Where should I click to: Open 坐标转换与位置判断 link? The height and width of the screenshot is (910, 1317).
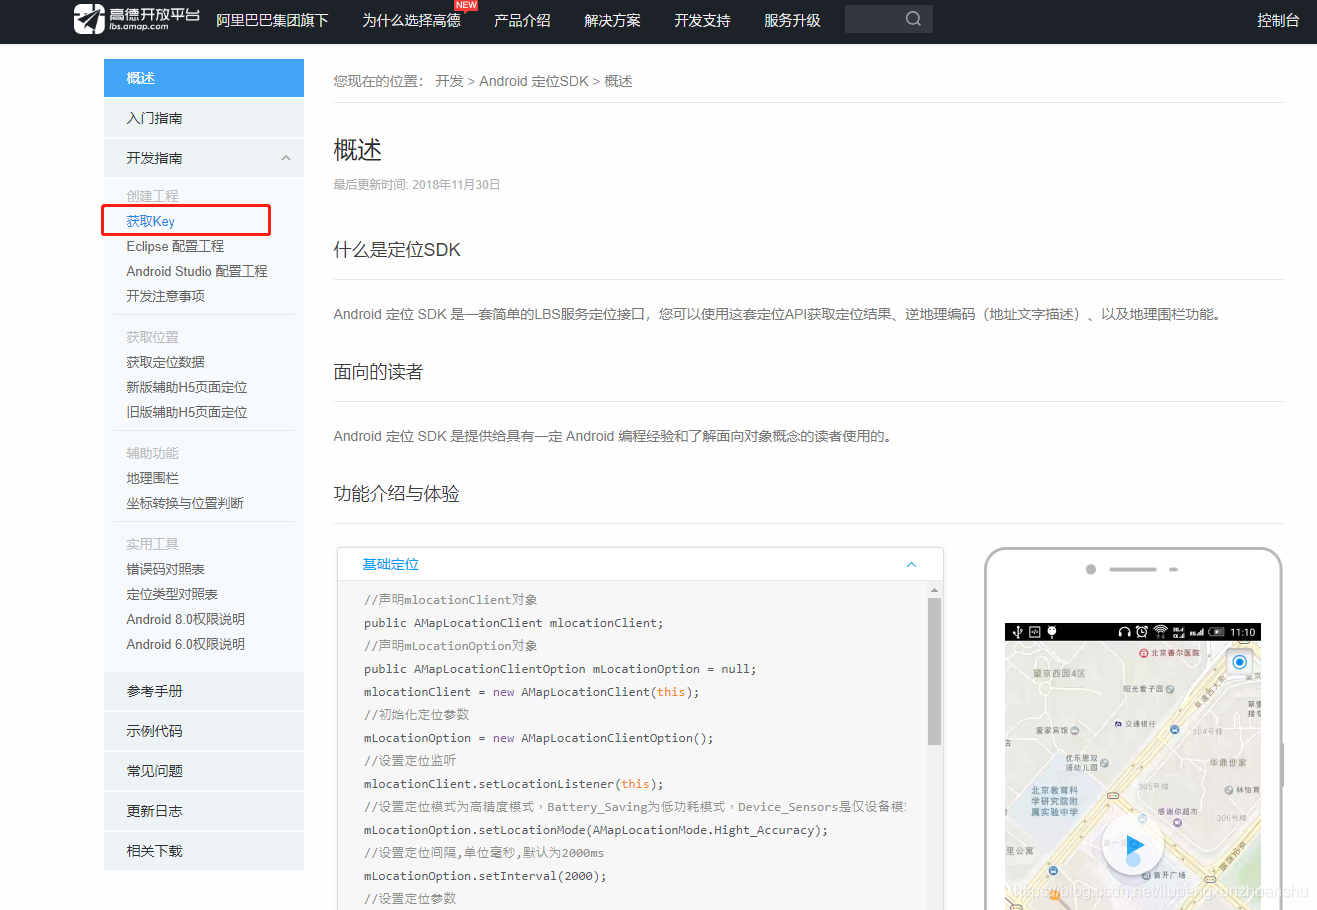click(x=185, y=503)
